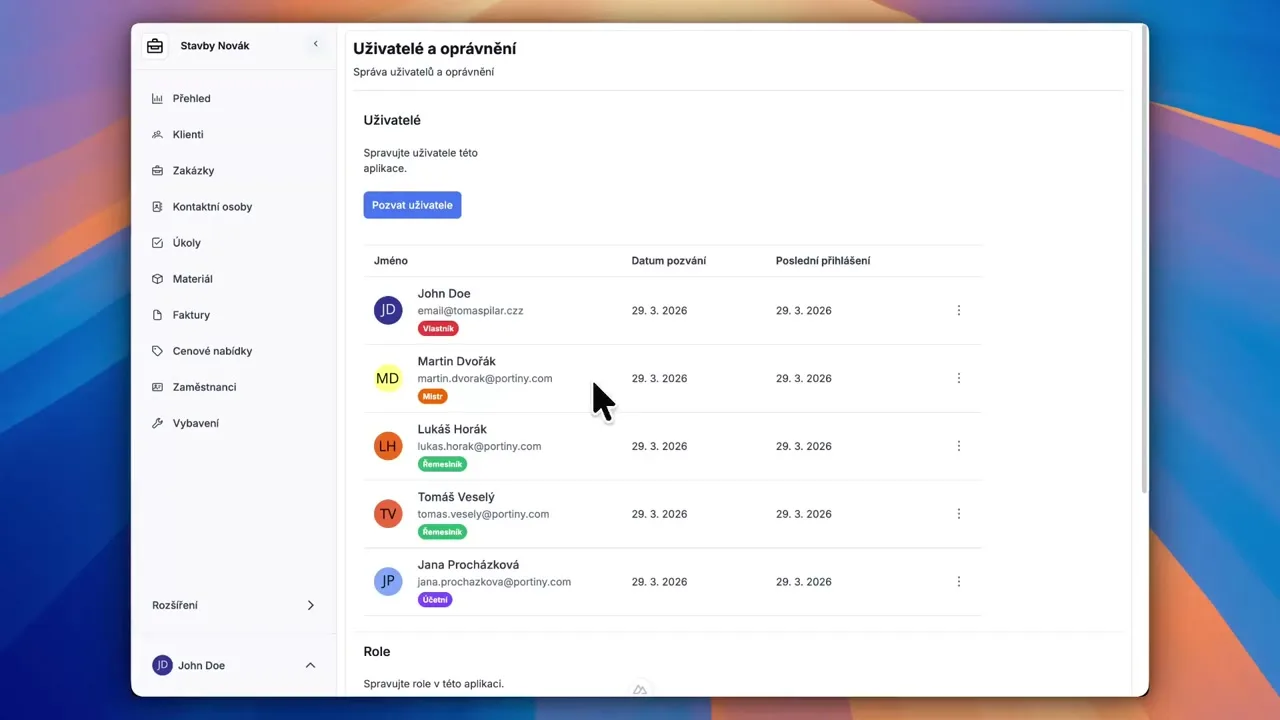Open Kontaktní osoby via its contact icon

[159, 206]
